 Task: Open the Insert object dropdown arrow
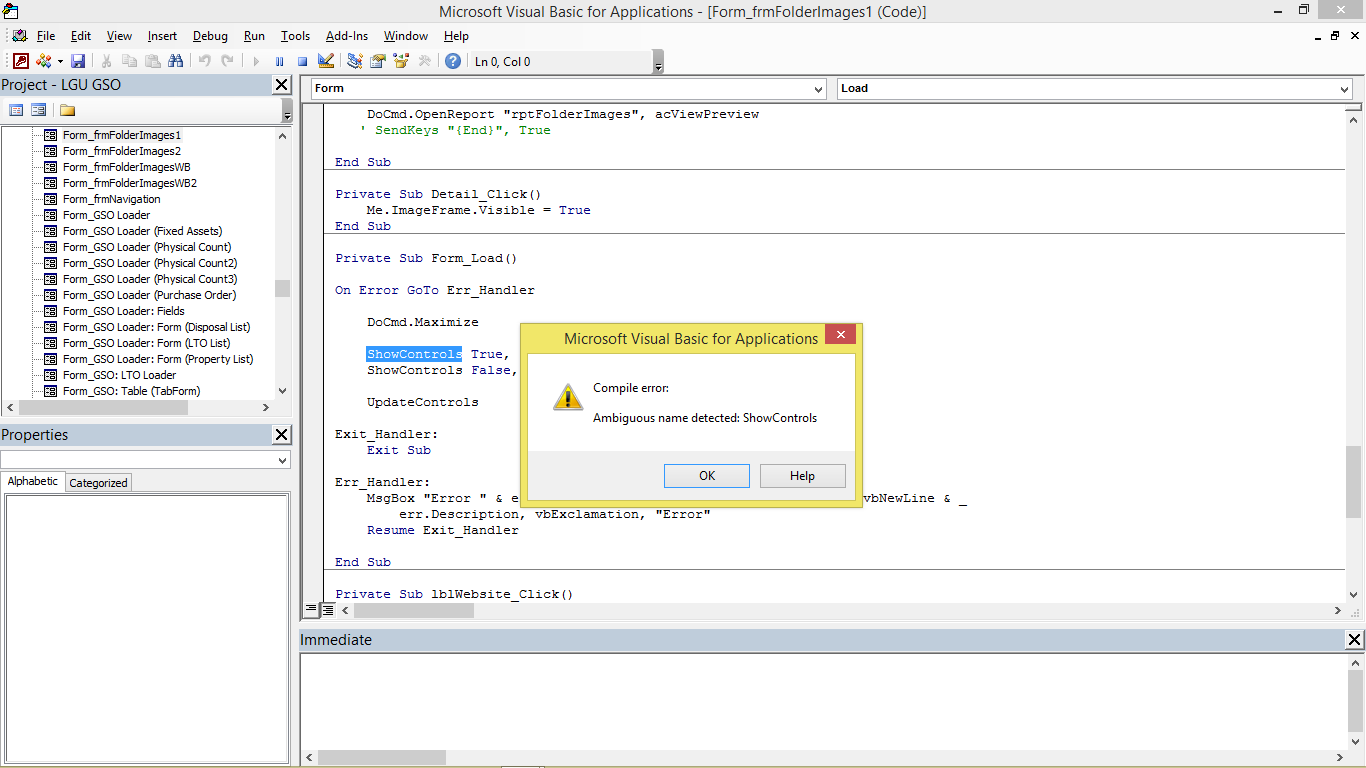(60, 61)
